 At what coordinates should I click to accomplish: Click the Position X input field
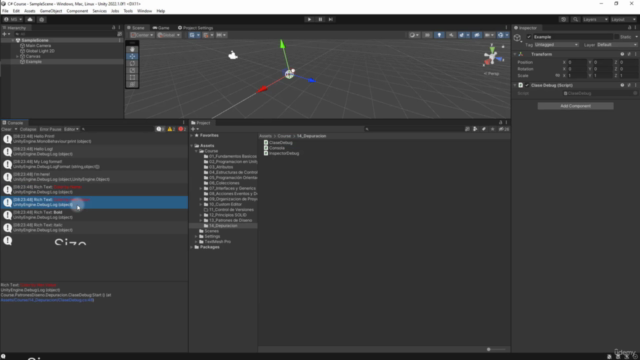577,62
